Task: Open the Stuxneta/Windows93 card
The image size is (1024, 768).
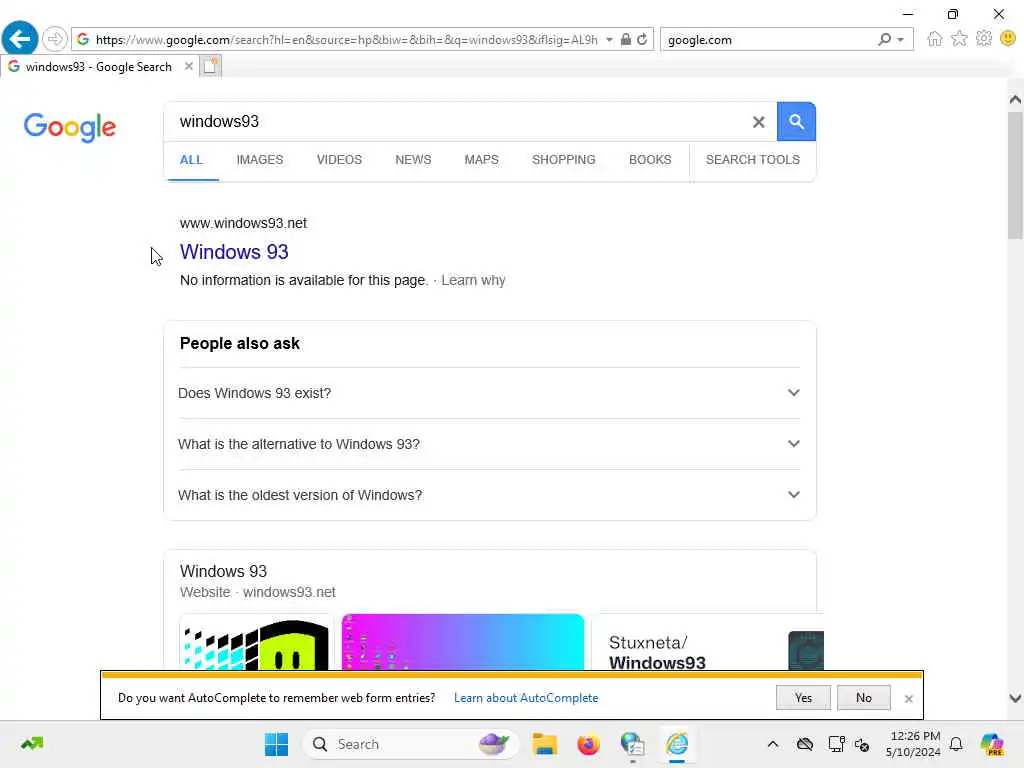Action: 709,643
